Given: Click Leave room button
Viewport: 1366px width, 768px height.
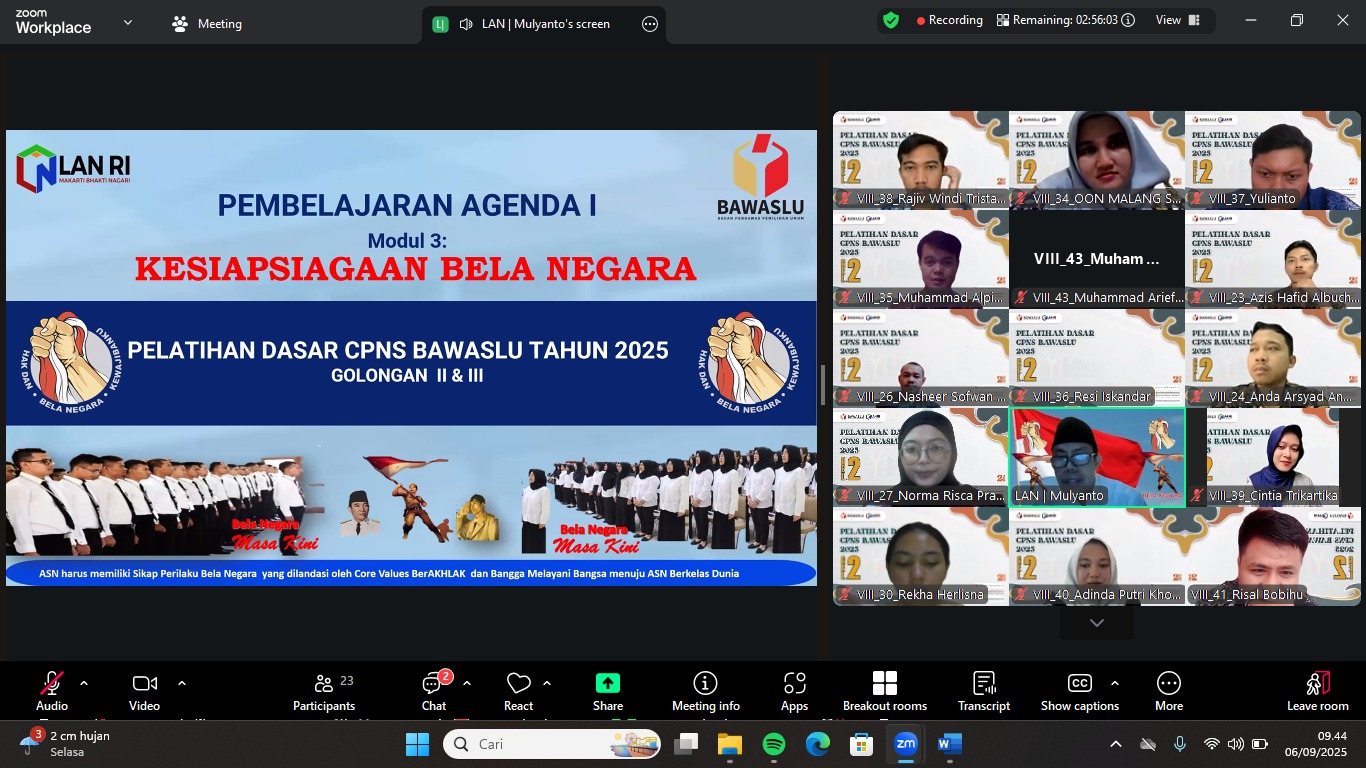Looking at the screenshot, I should tap(1317, 691).
